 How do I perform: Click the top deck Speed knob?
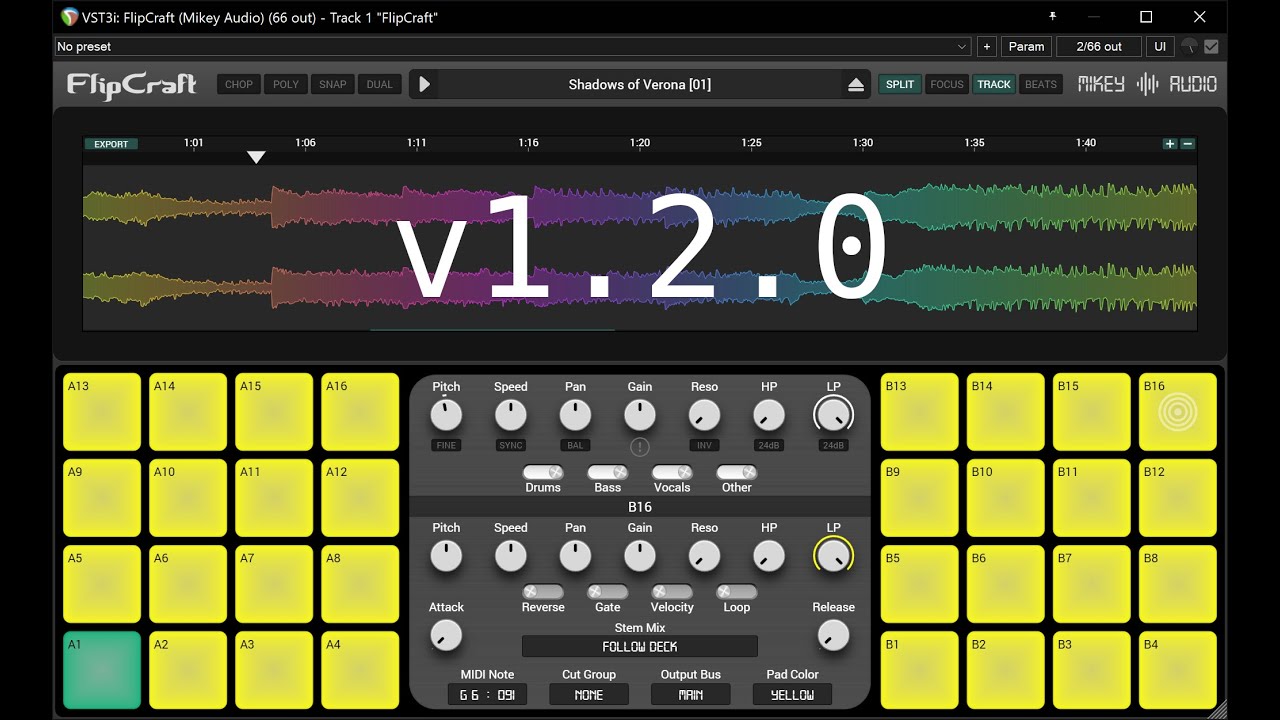point(511,414)
